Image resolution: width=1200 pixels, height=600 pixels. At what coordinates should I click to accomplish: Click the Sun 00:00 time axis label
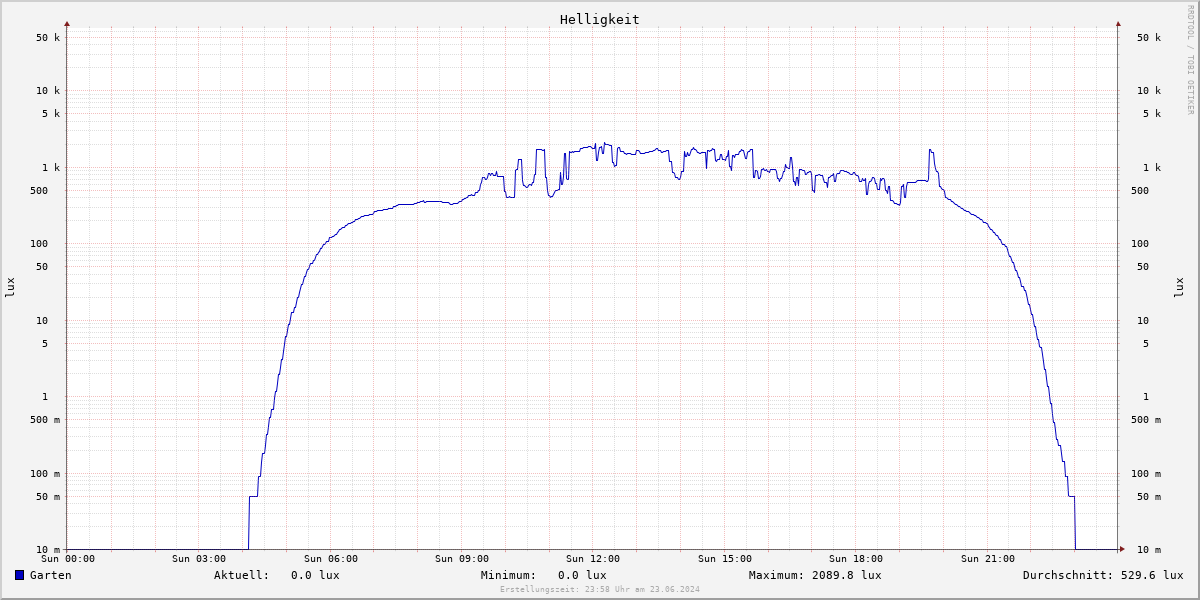(68, 559)
